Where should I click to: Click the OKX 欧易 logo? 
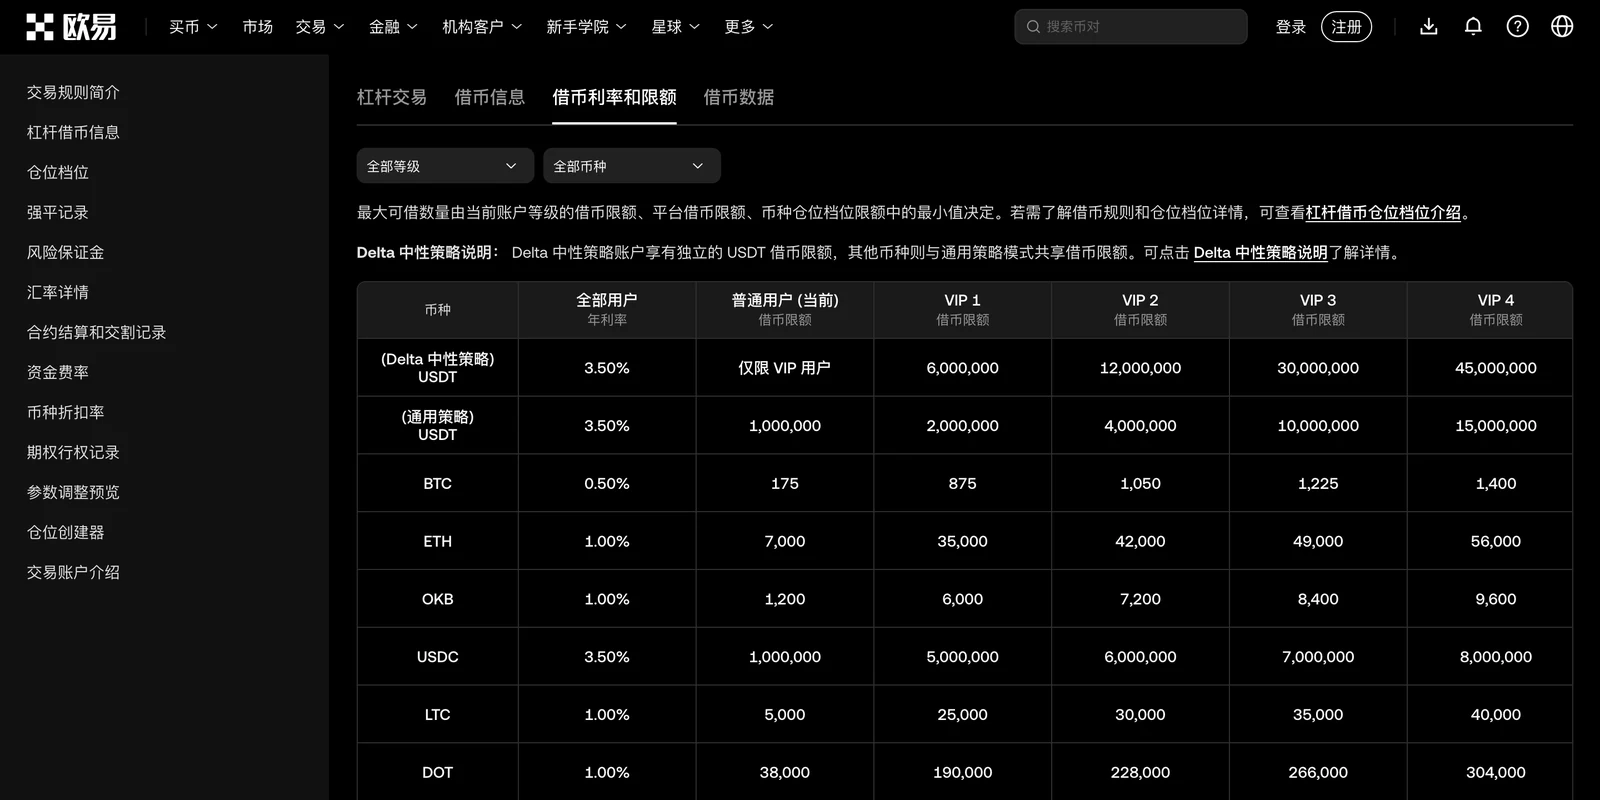[71, 27]
